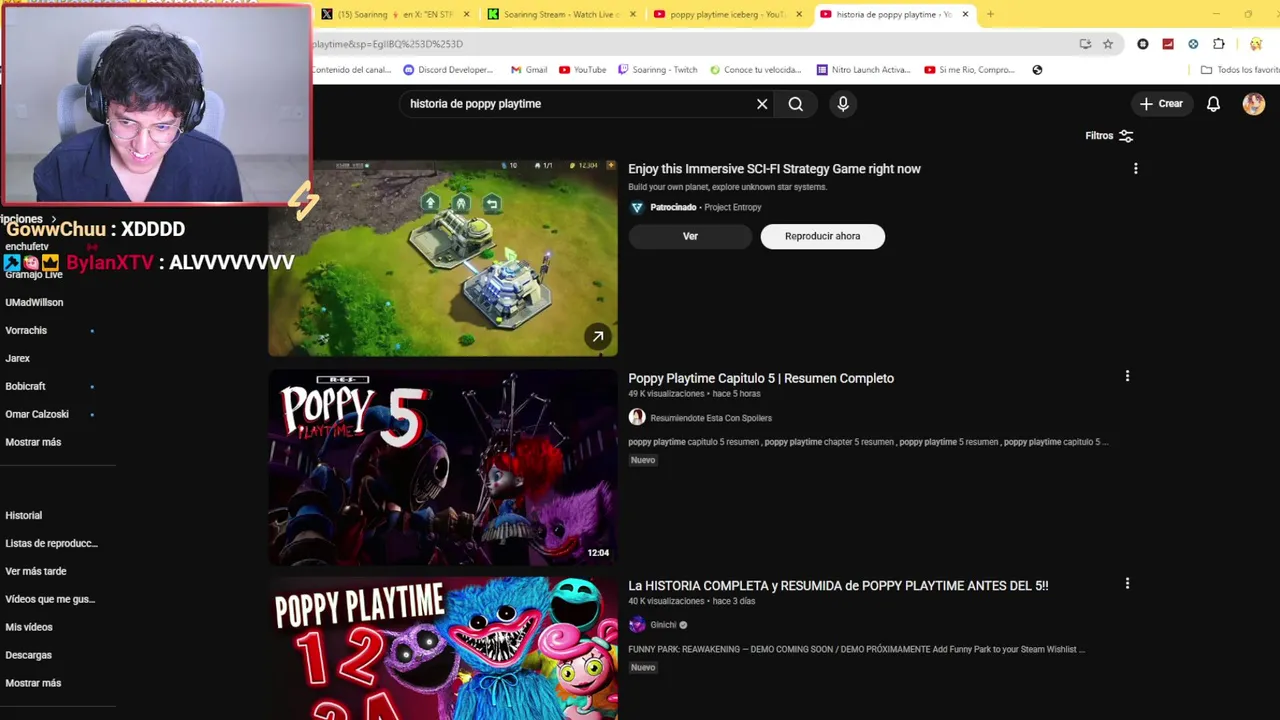This screenshot has height=720, width=1280.
Task: Open Descargas in sidebar
Action: pos(28,655)
